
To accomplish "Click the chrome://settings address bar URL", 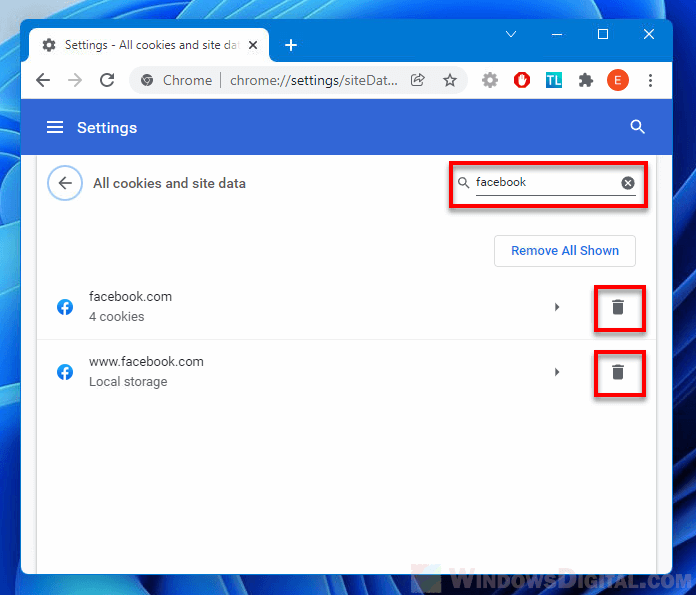I will point(314,80).
